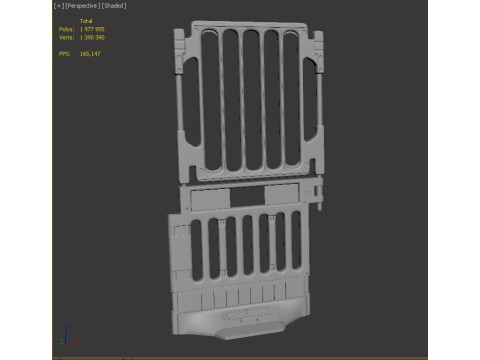This screenshot has height=360, width=480.
Task: Click the FPS value 165,147
Action: click(90, 54)
